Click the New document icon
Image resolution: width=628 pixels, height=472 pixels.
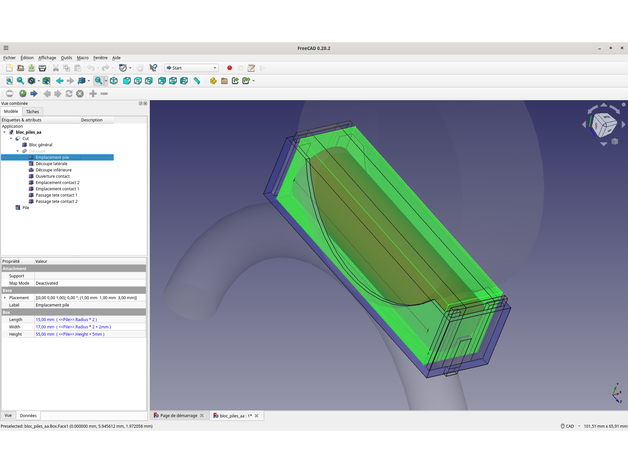(x=9, y=68)
